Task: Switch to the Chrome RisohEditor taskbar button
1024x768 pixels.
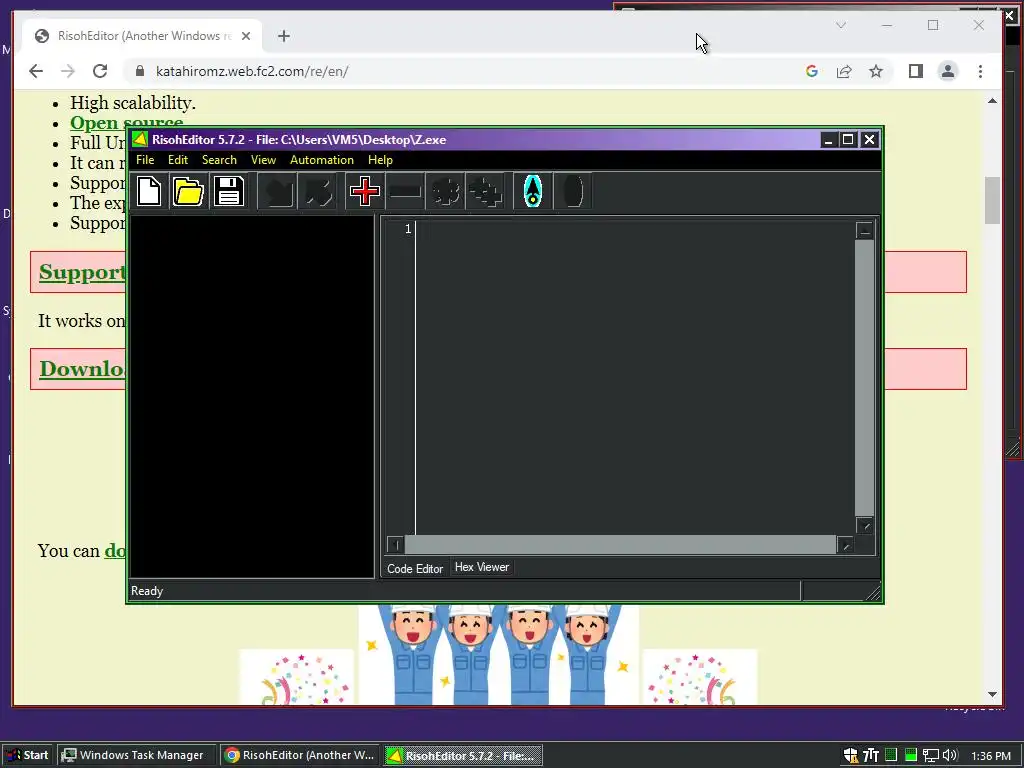Action: [x=300, y=755]
